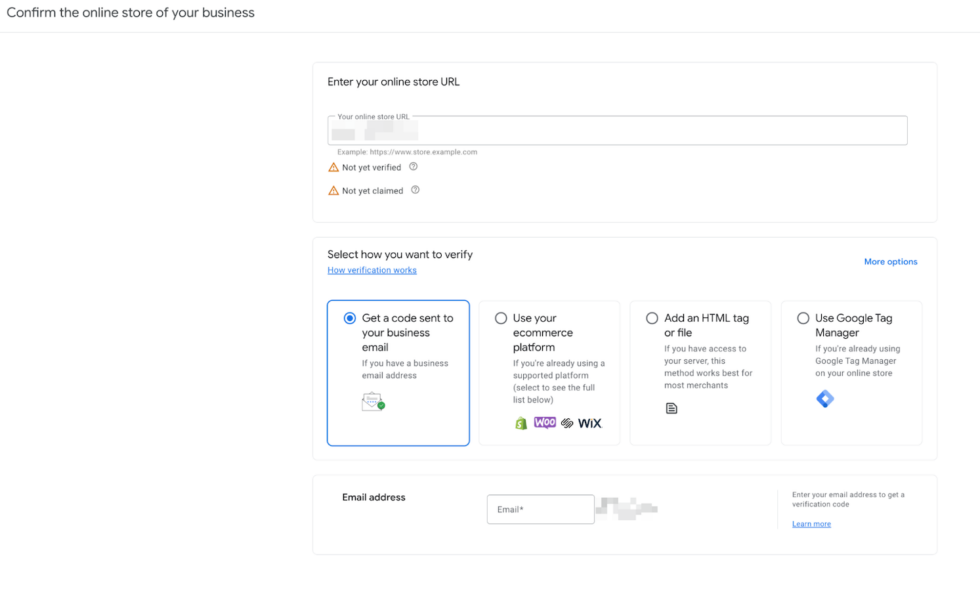Viewport: 980px width, 595px height.
Task: Click the Wix platform icon
Action: (588, 422)
